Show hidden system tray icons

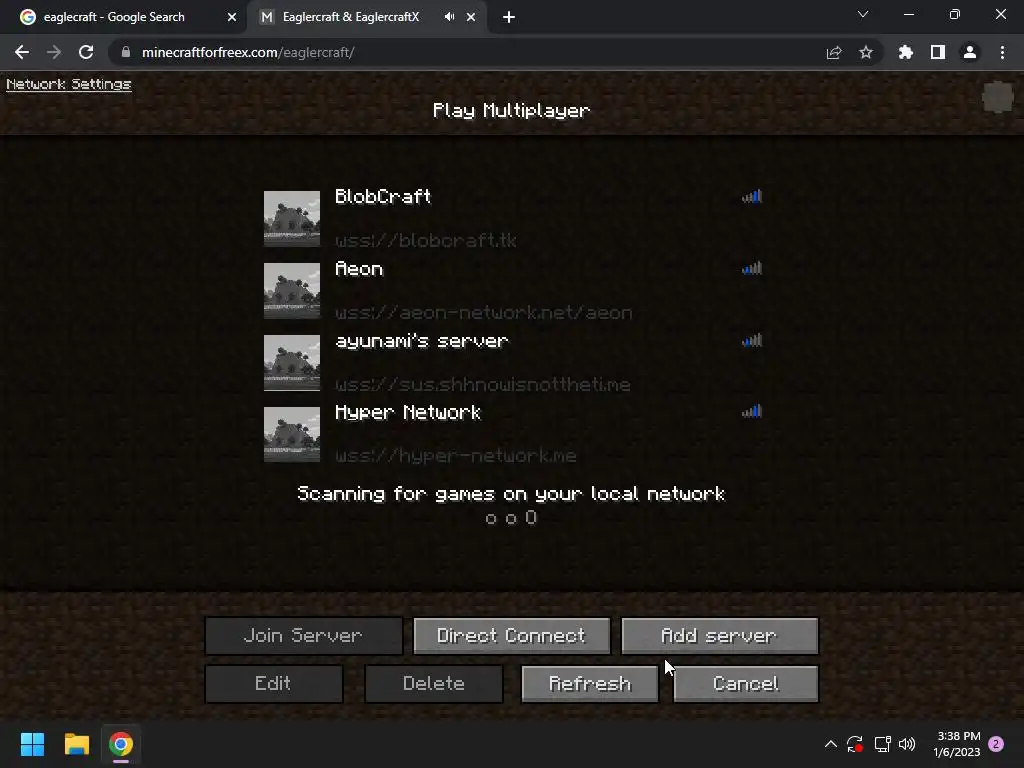831,744
